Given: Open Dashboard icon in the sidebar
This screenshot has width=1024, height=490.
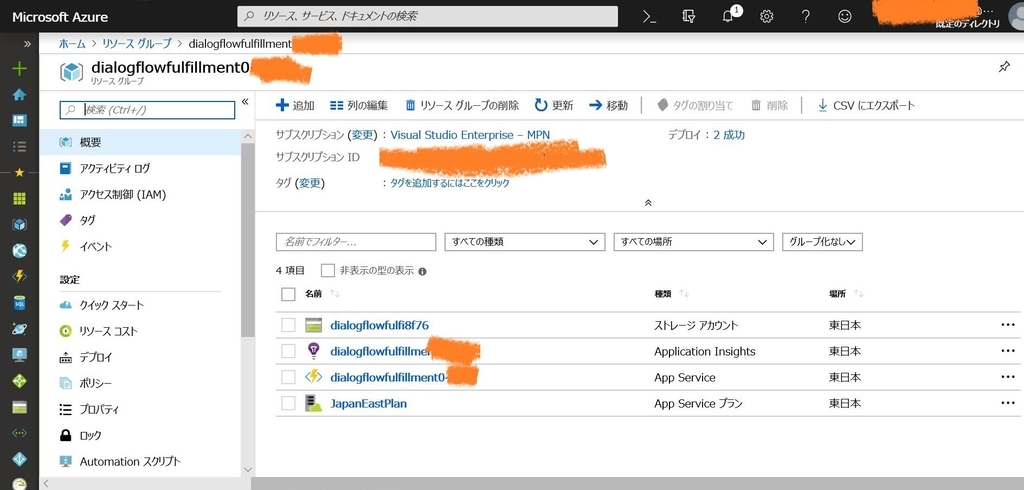Looking at the screenshot, I should tap(20, 120).
